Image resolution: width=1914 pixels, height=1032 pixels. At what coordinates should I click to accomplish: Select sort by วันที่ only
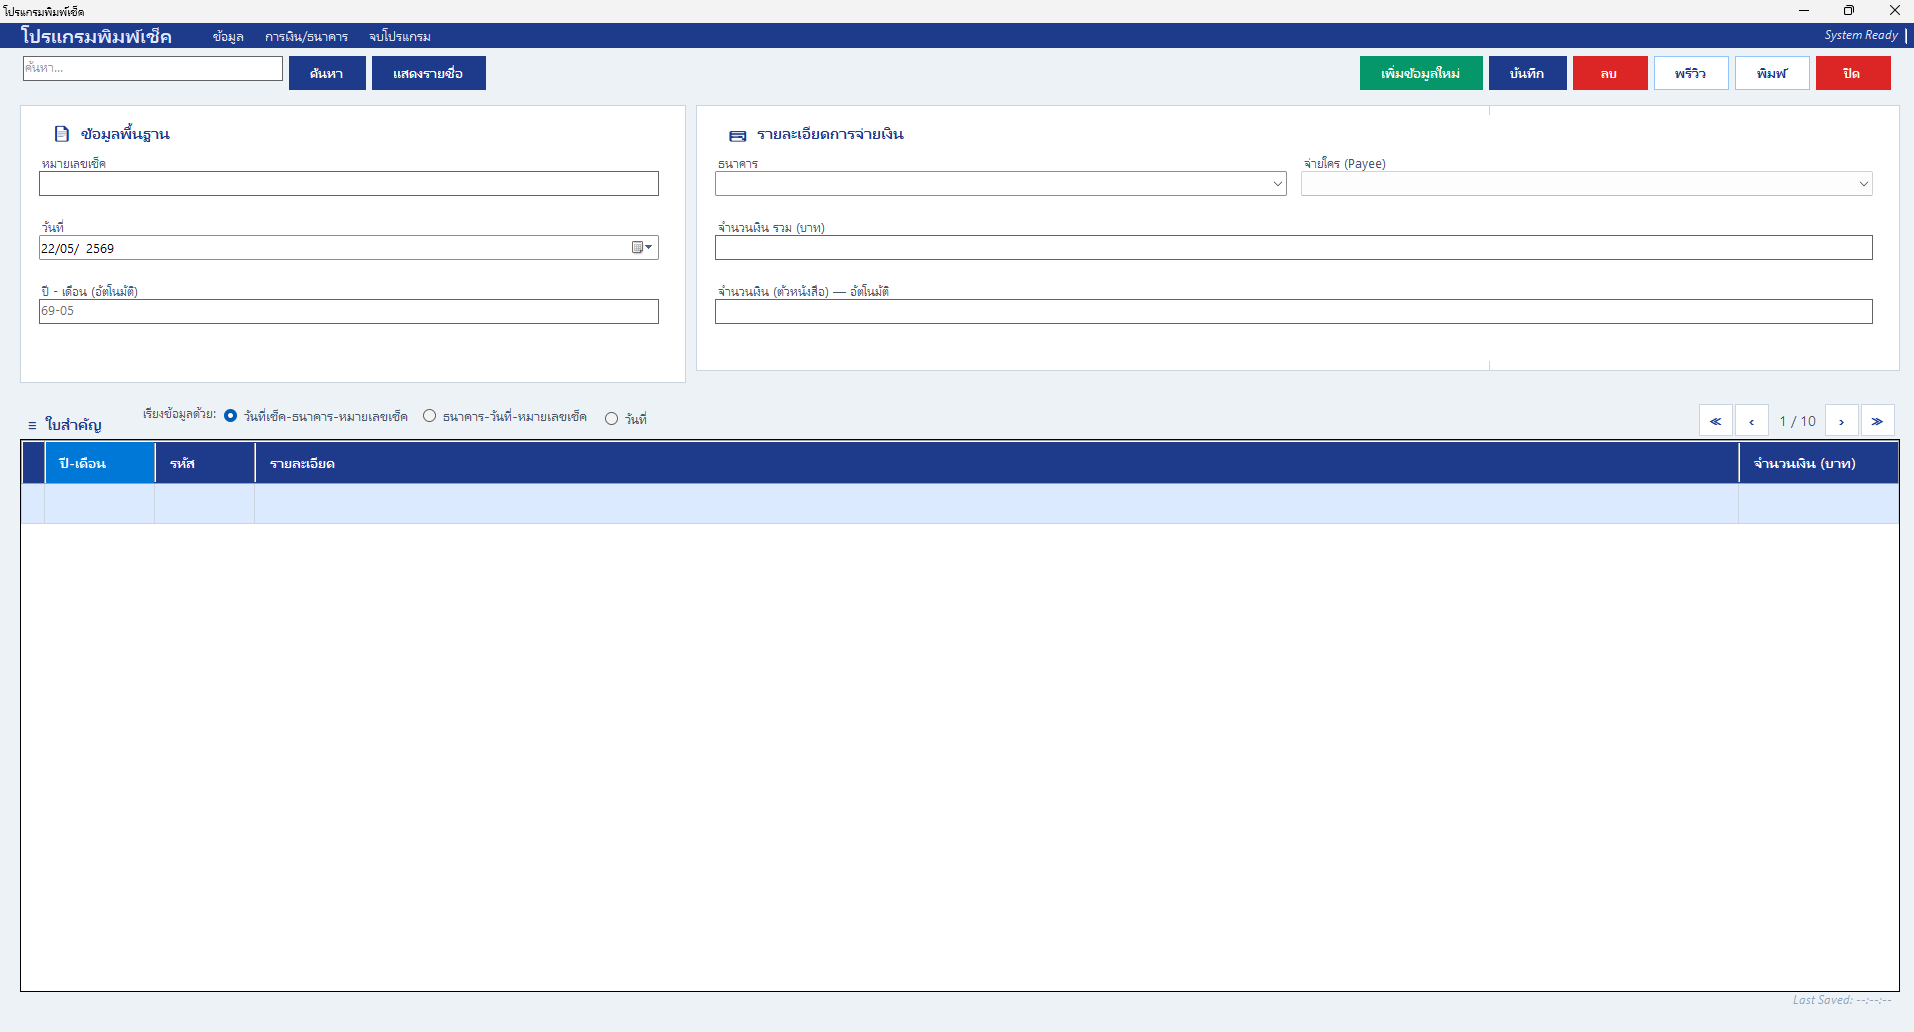(612, 419)
